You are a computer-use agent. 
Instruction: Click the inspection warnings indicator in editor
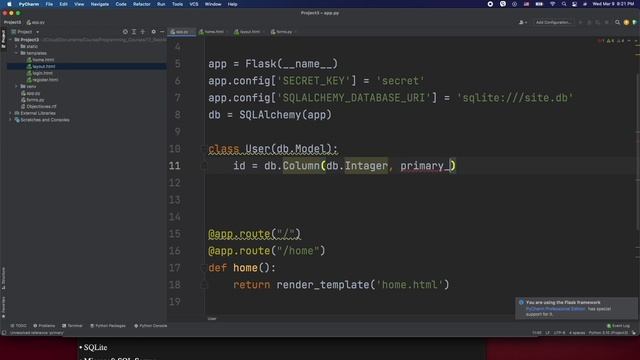point(611,41)
